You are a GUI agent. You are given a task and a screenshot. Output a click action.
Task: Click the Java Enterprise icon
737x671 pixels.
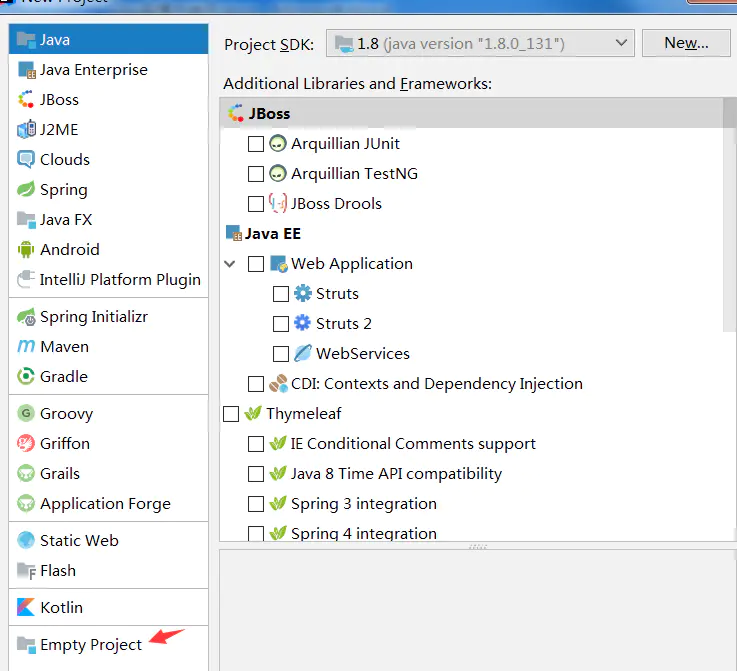[26, 70]
